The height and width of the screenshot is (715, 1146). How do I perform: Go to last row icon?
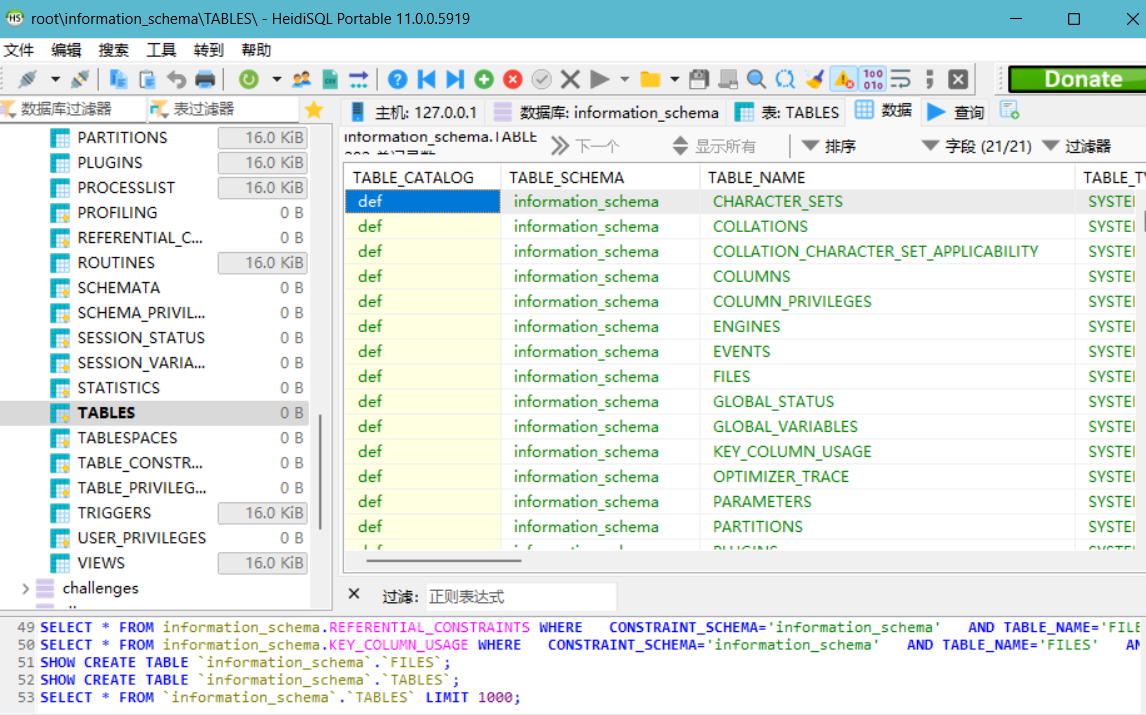(455, 79)
